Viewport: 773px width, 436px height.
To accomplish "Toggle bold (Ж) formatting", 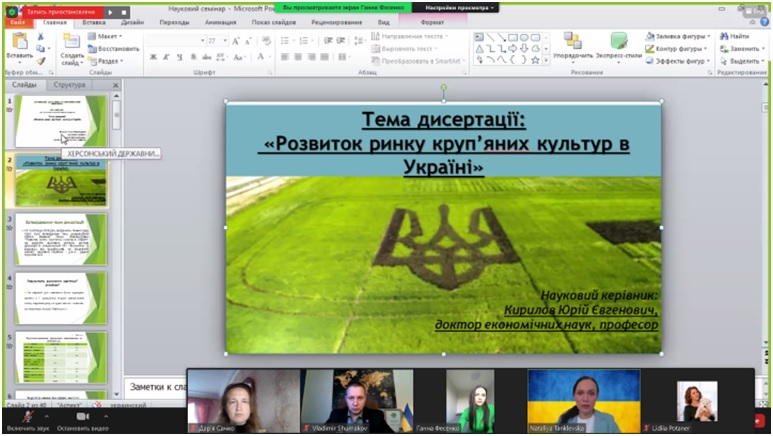I will point(153,57).
